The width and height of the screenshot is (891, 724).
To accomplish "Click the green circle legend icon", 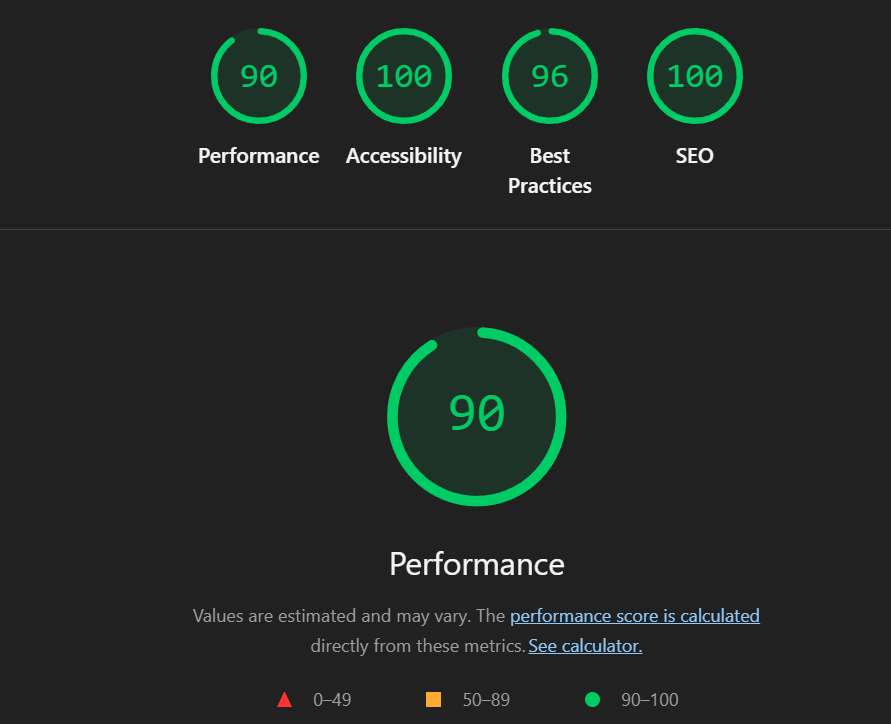I will click(x=592, y=700).
